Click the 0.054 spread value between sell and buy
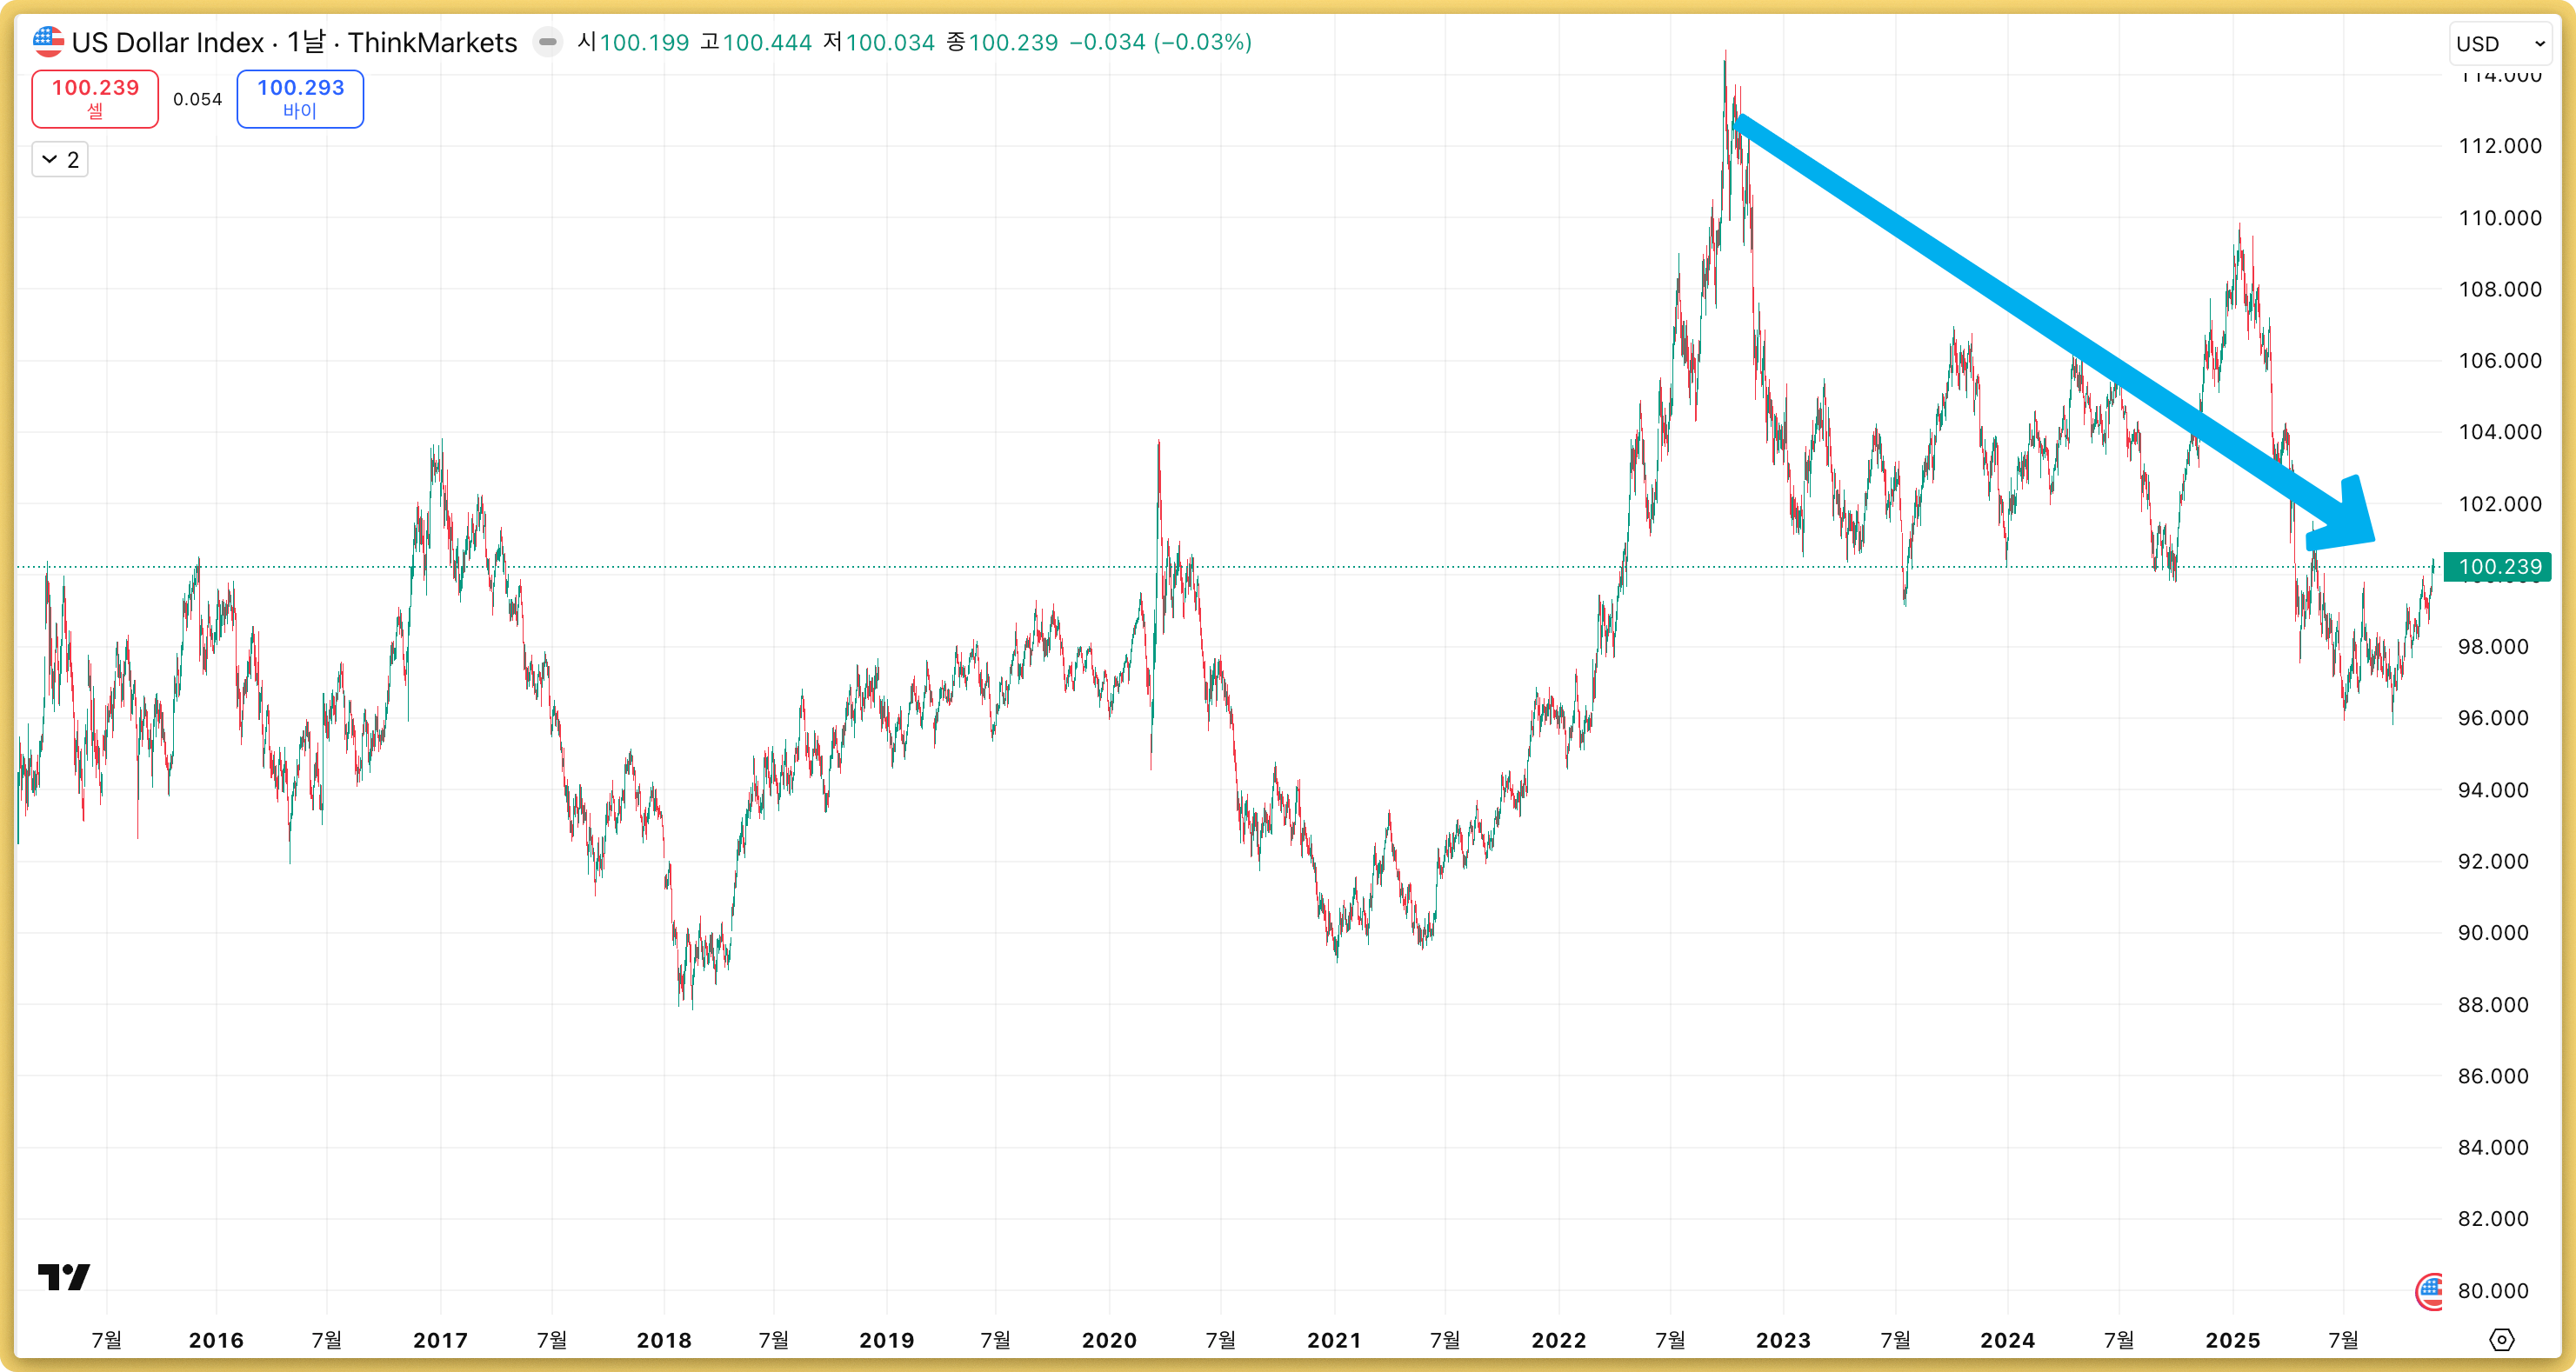 pos(197,99)
